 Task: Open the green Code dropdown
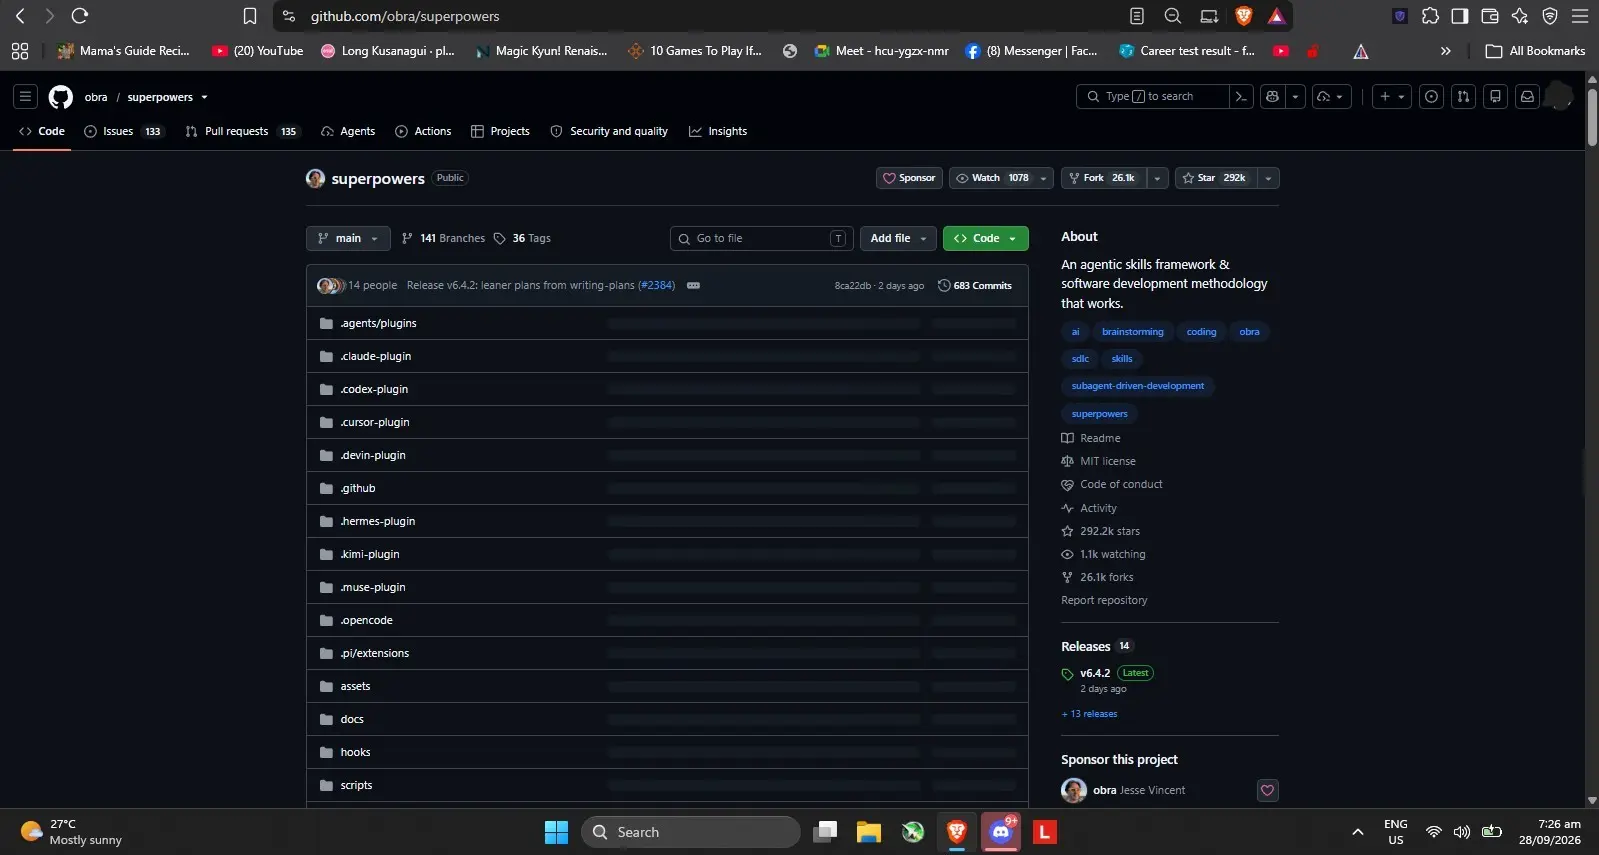[x=985, y=238]
